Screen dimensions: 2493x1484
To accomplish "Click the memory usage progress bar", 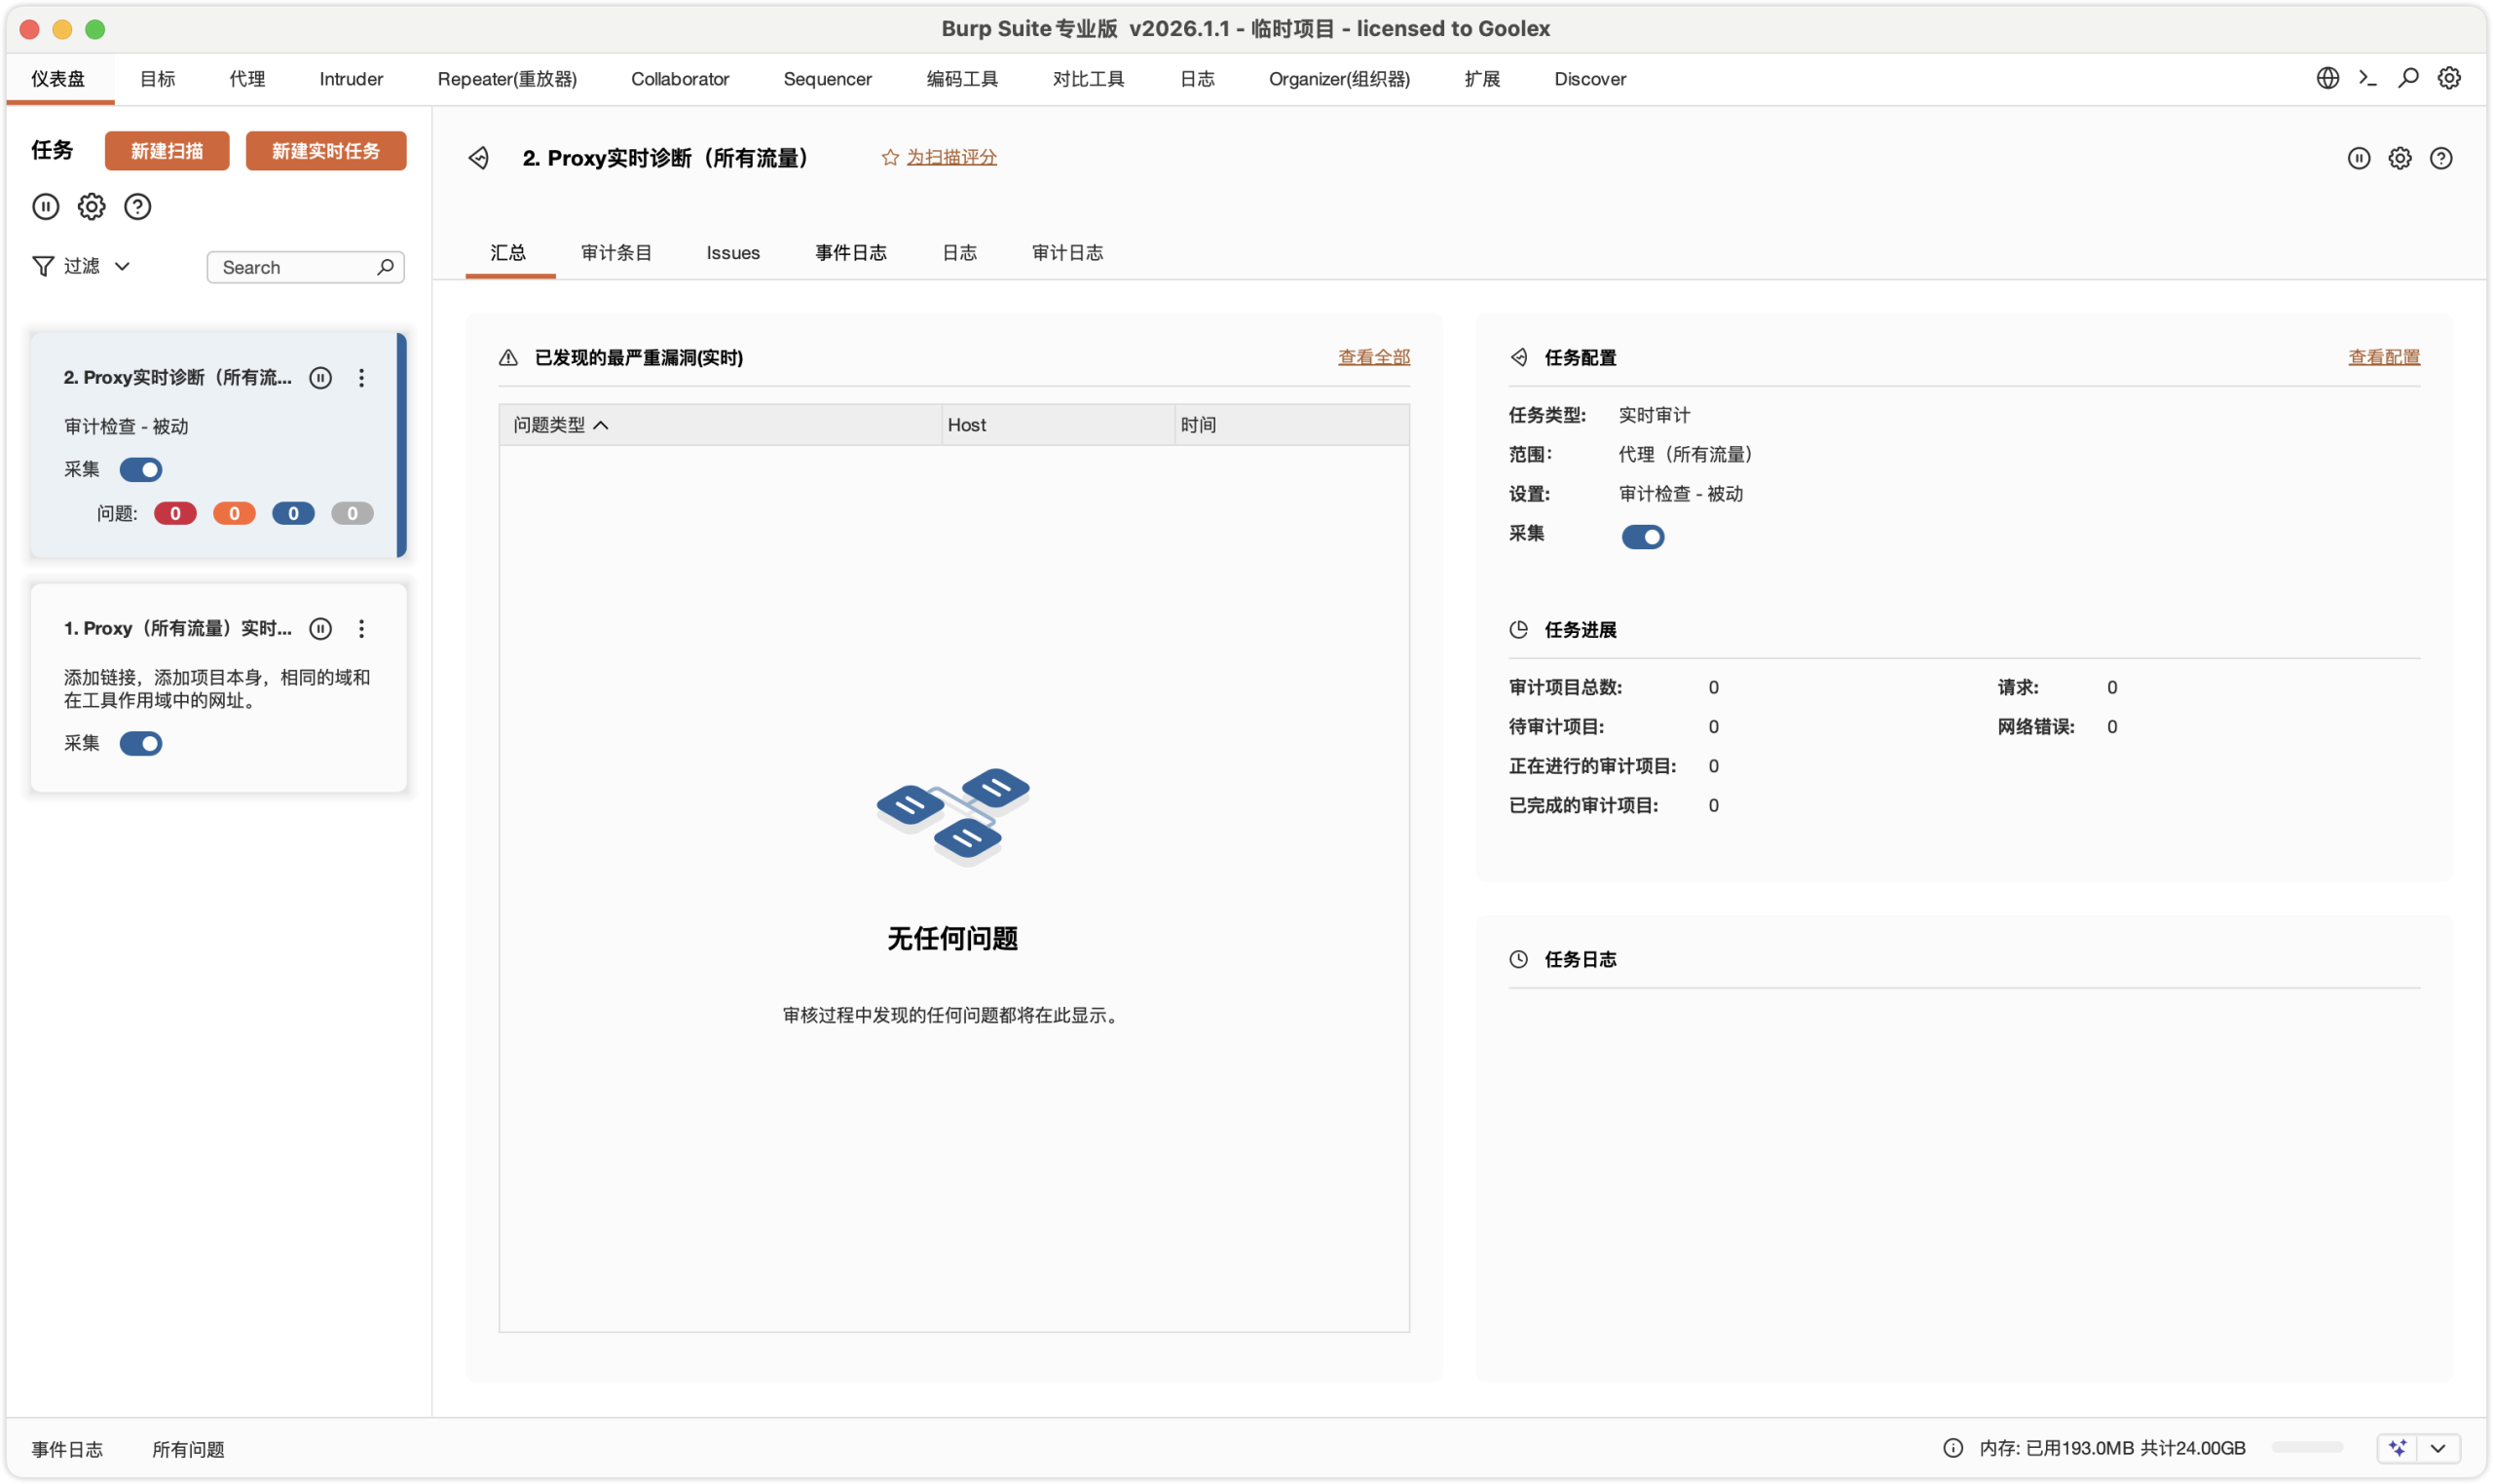I will coord(2307,1448).
